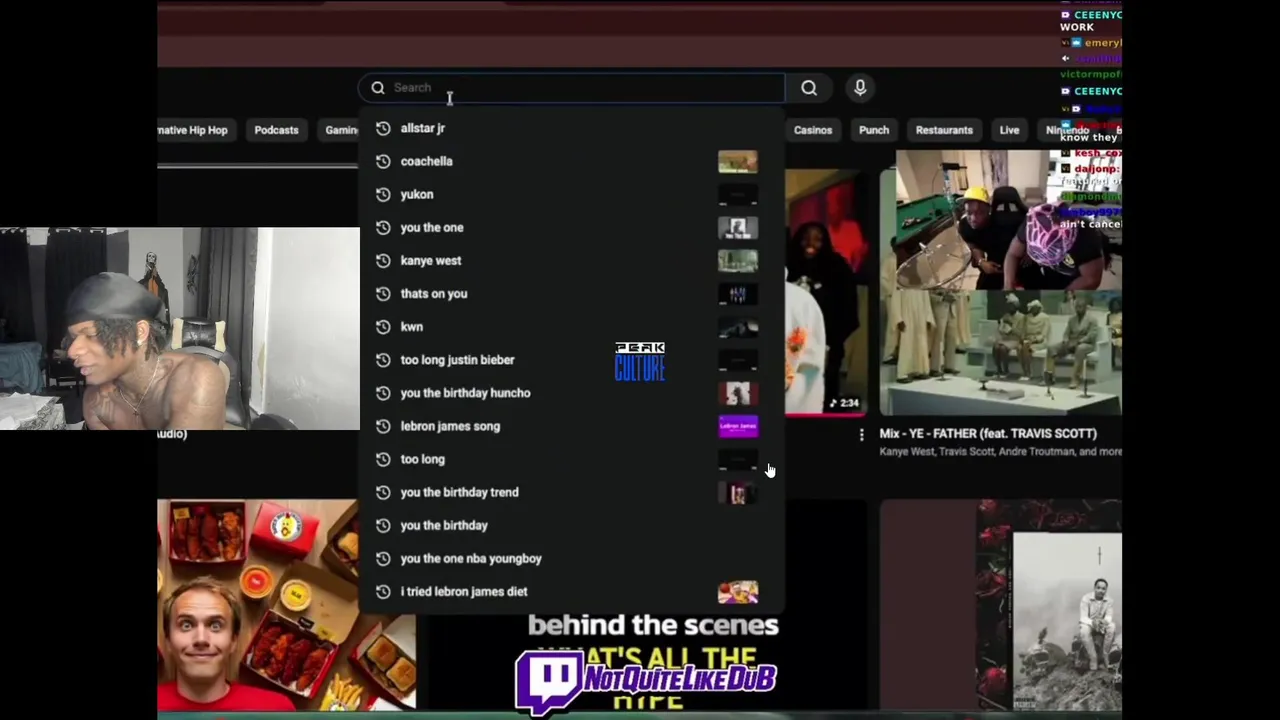Click history icon beside 'lebron james song'
1280x720 pixels.
pos(383,425)
